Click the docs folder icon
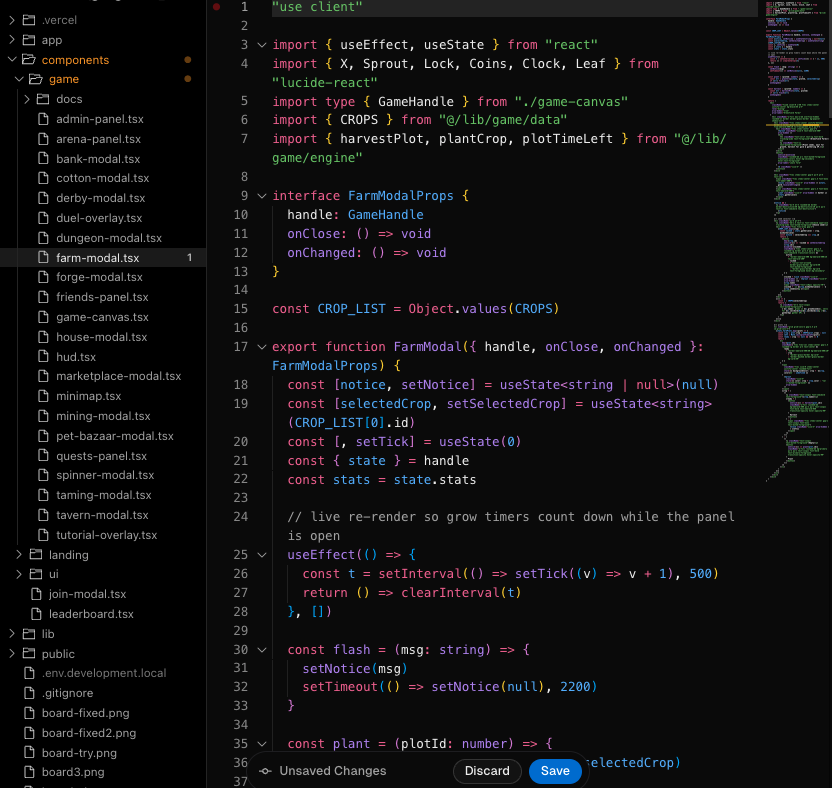 coord(43,99)
